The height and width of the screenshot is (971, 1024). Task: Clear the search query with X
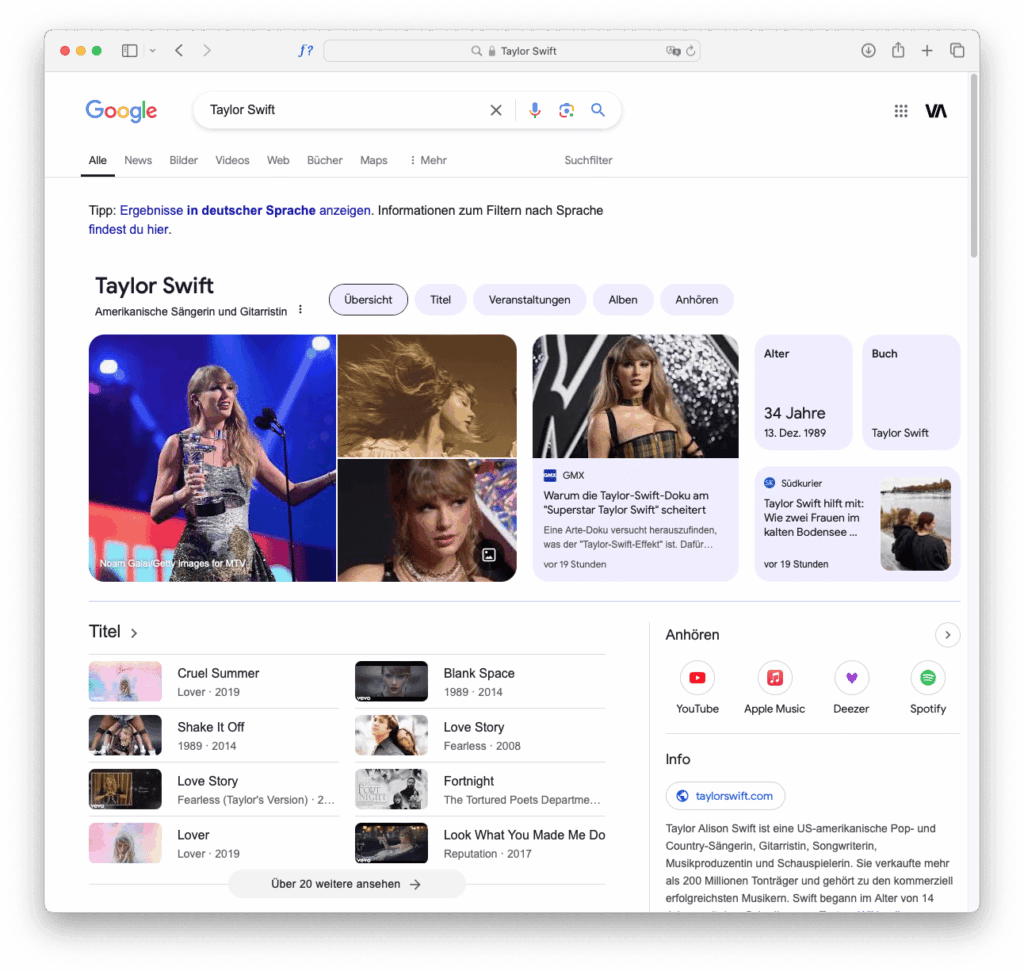tap(496, 110)
